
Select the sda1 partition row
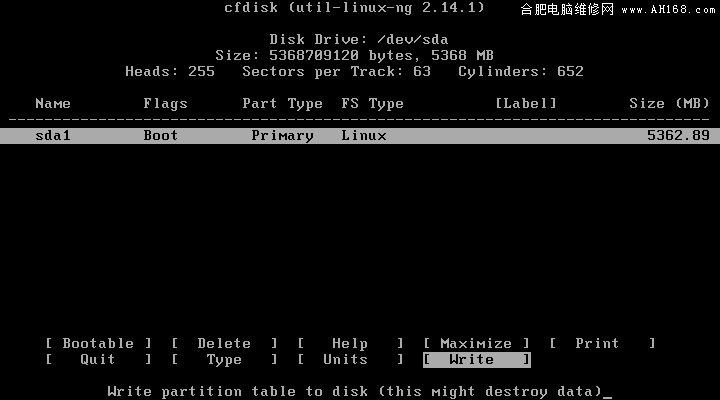point(360,136)
